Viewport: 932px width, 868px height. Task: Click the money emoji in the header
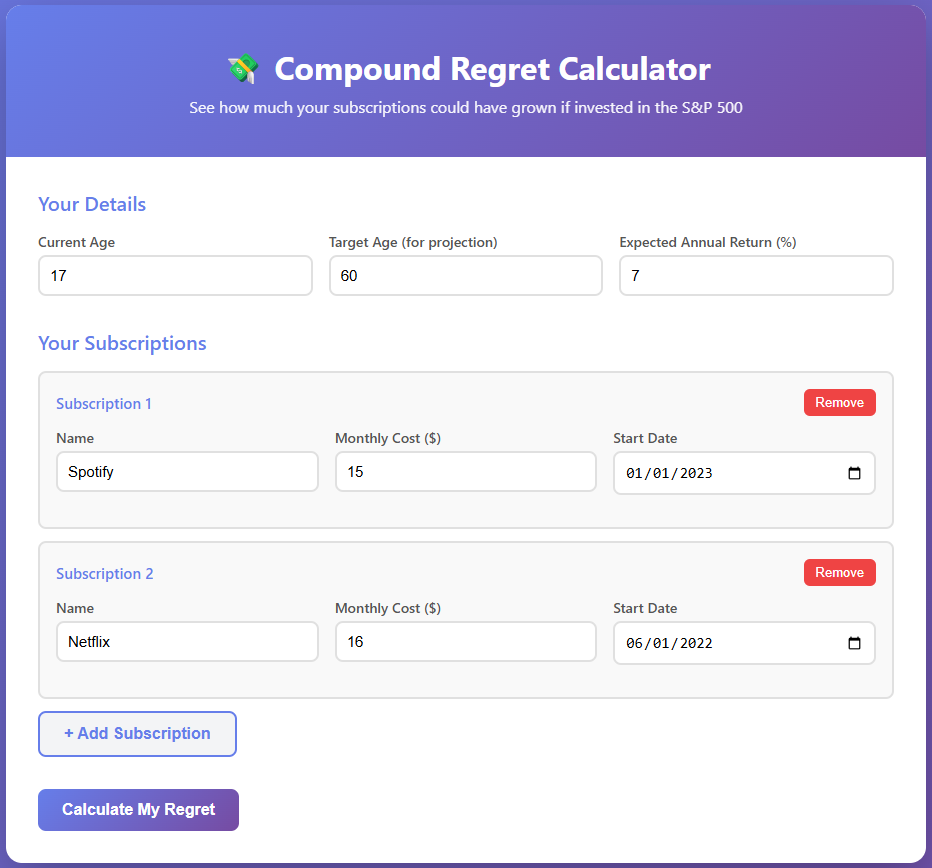[x=242, y=69]
